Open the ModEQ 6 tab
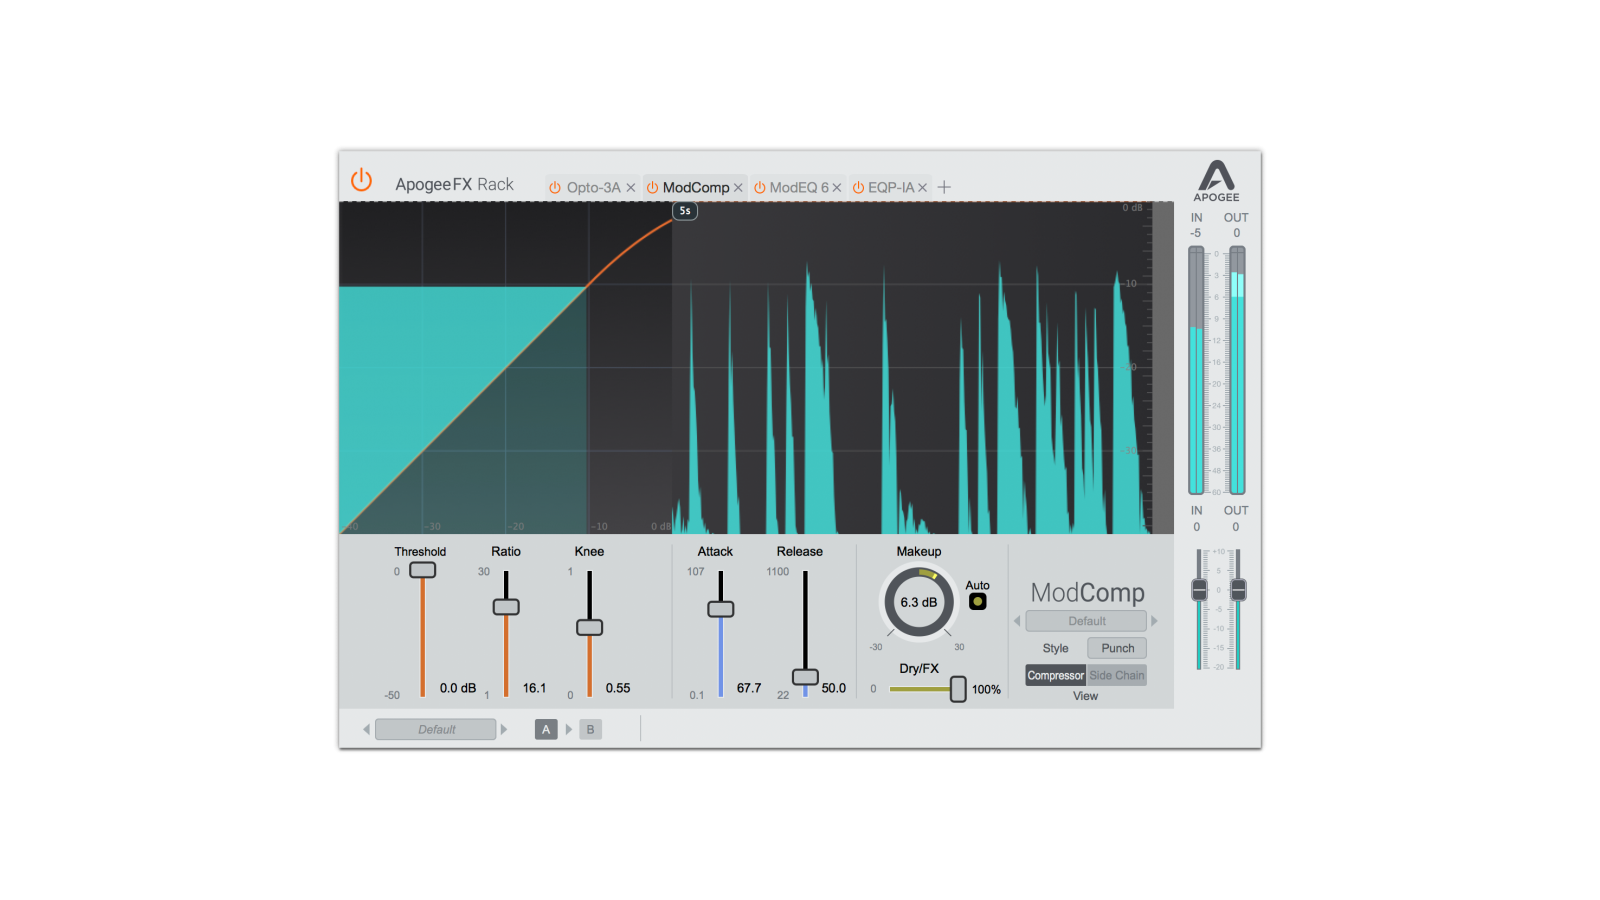The width and height of the screenshot is (1600, 900). (x=799, y=187)
